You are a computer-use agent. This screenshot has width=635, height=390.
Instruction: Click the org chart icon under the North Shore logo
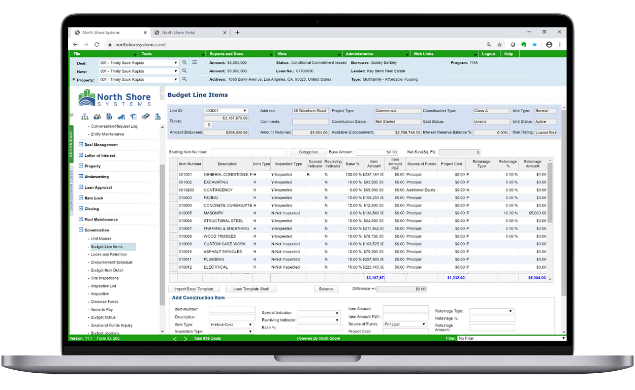(85, 117)
